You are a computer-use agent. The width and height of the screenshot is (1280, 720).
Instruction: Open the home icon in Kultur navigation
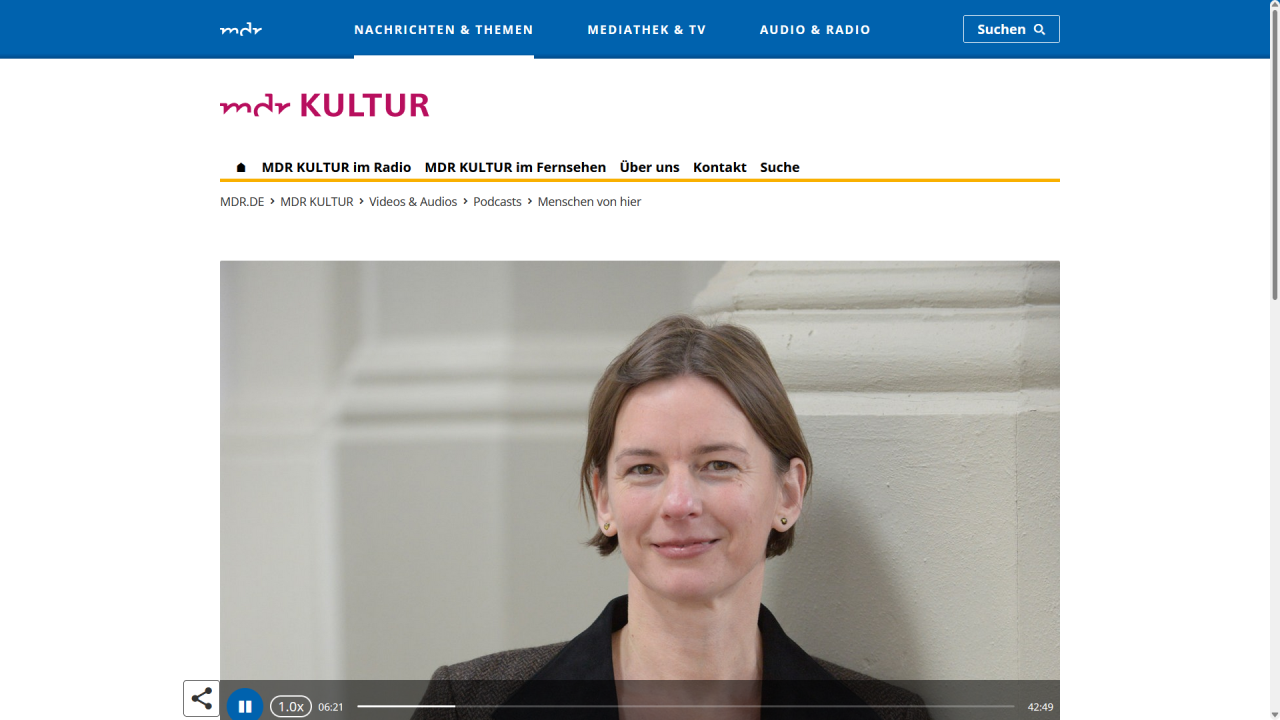pyautogui.click(x=241, y=167)
